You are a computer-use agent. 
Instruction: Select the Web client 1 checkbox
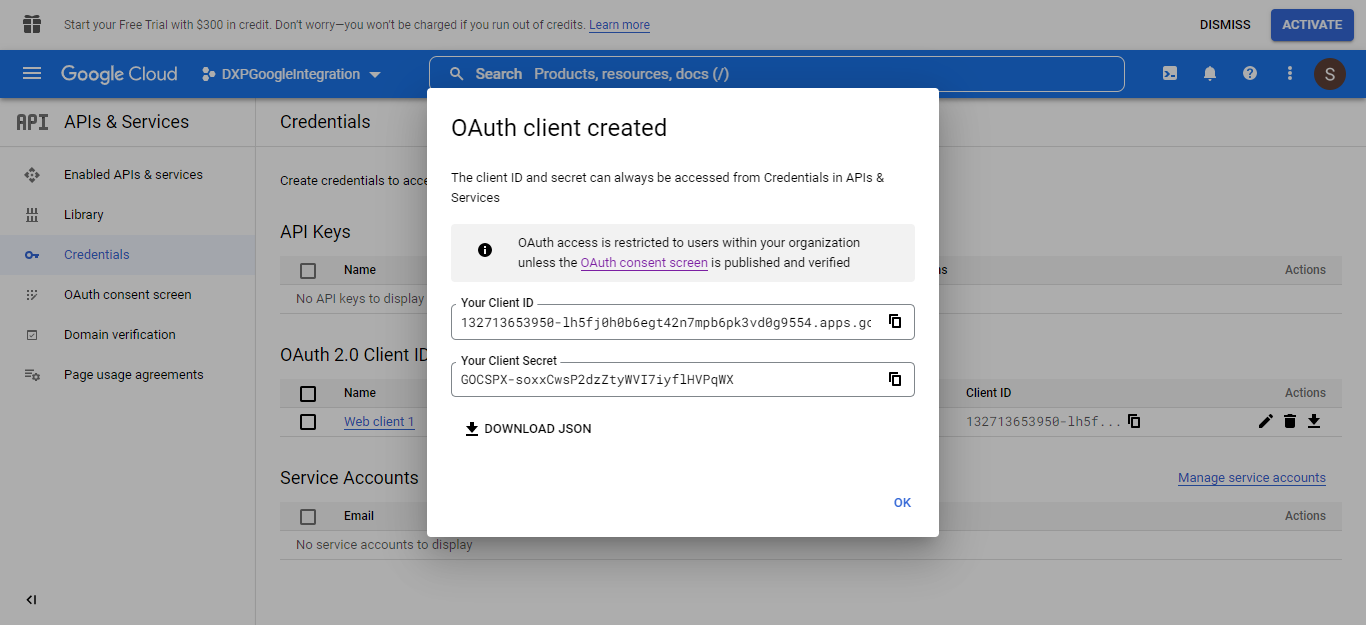pos(308,422)
